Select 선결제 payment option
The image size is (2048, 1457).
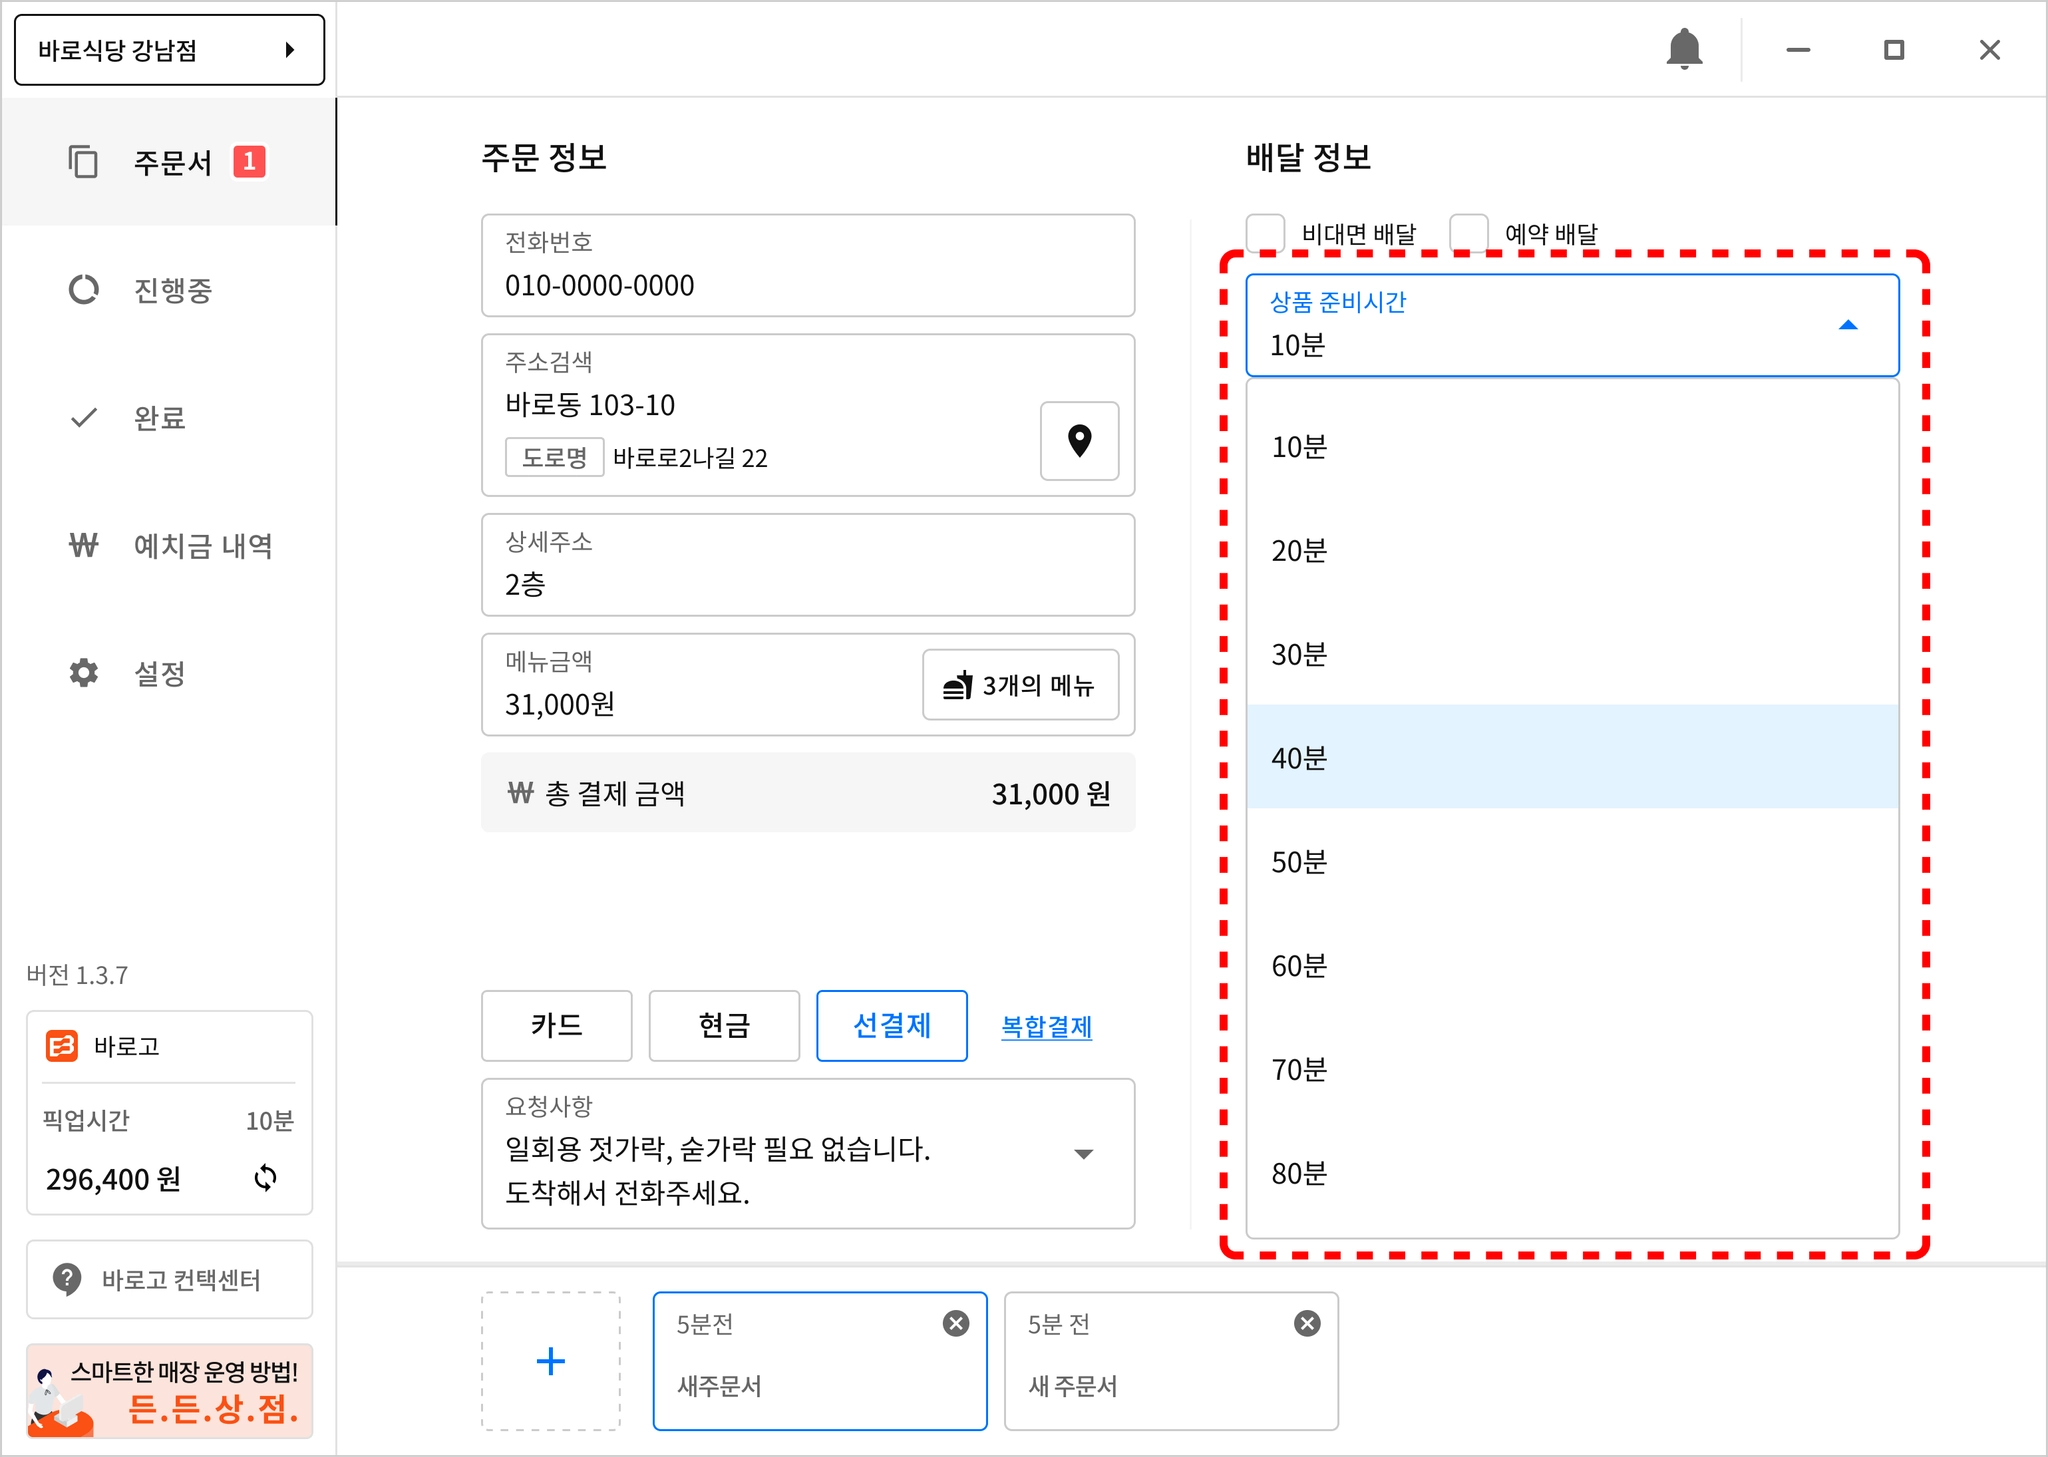click(891, 1025)
